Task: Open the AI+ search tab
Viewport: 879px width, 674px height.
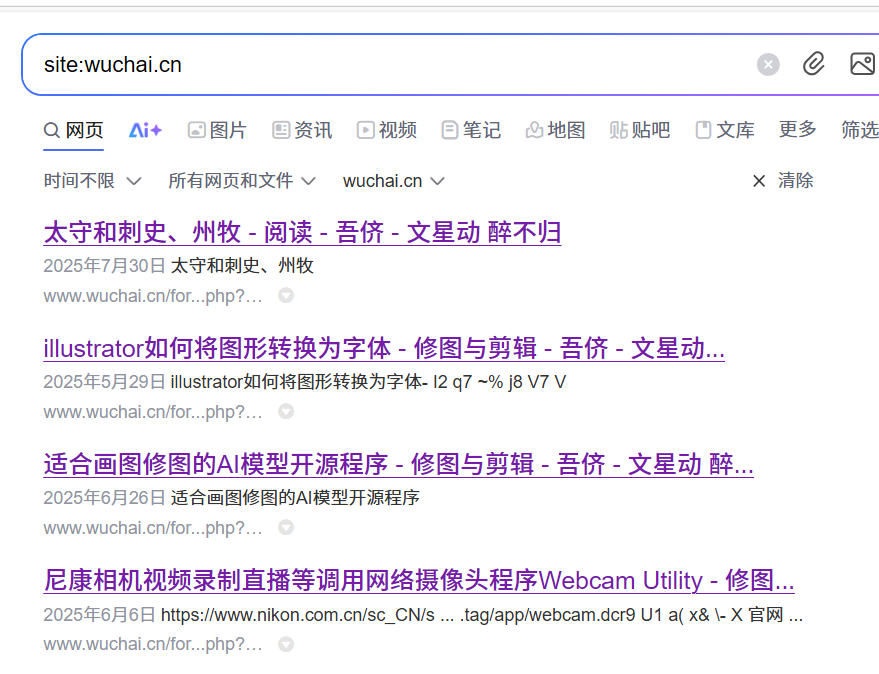Action: pyautogui.click(x=145, y=130)
